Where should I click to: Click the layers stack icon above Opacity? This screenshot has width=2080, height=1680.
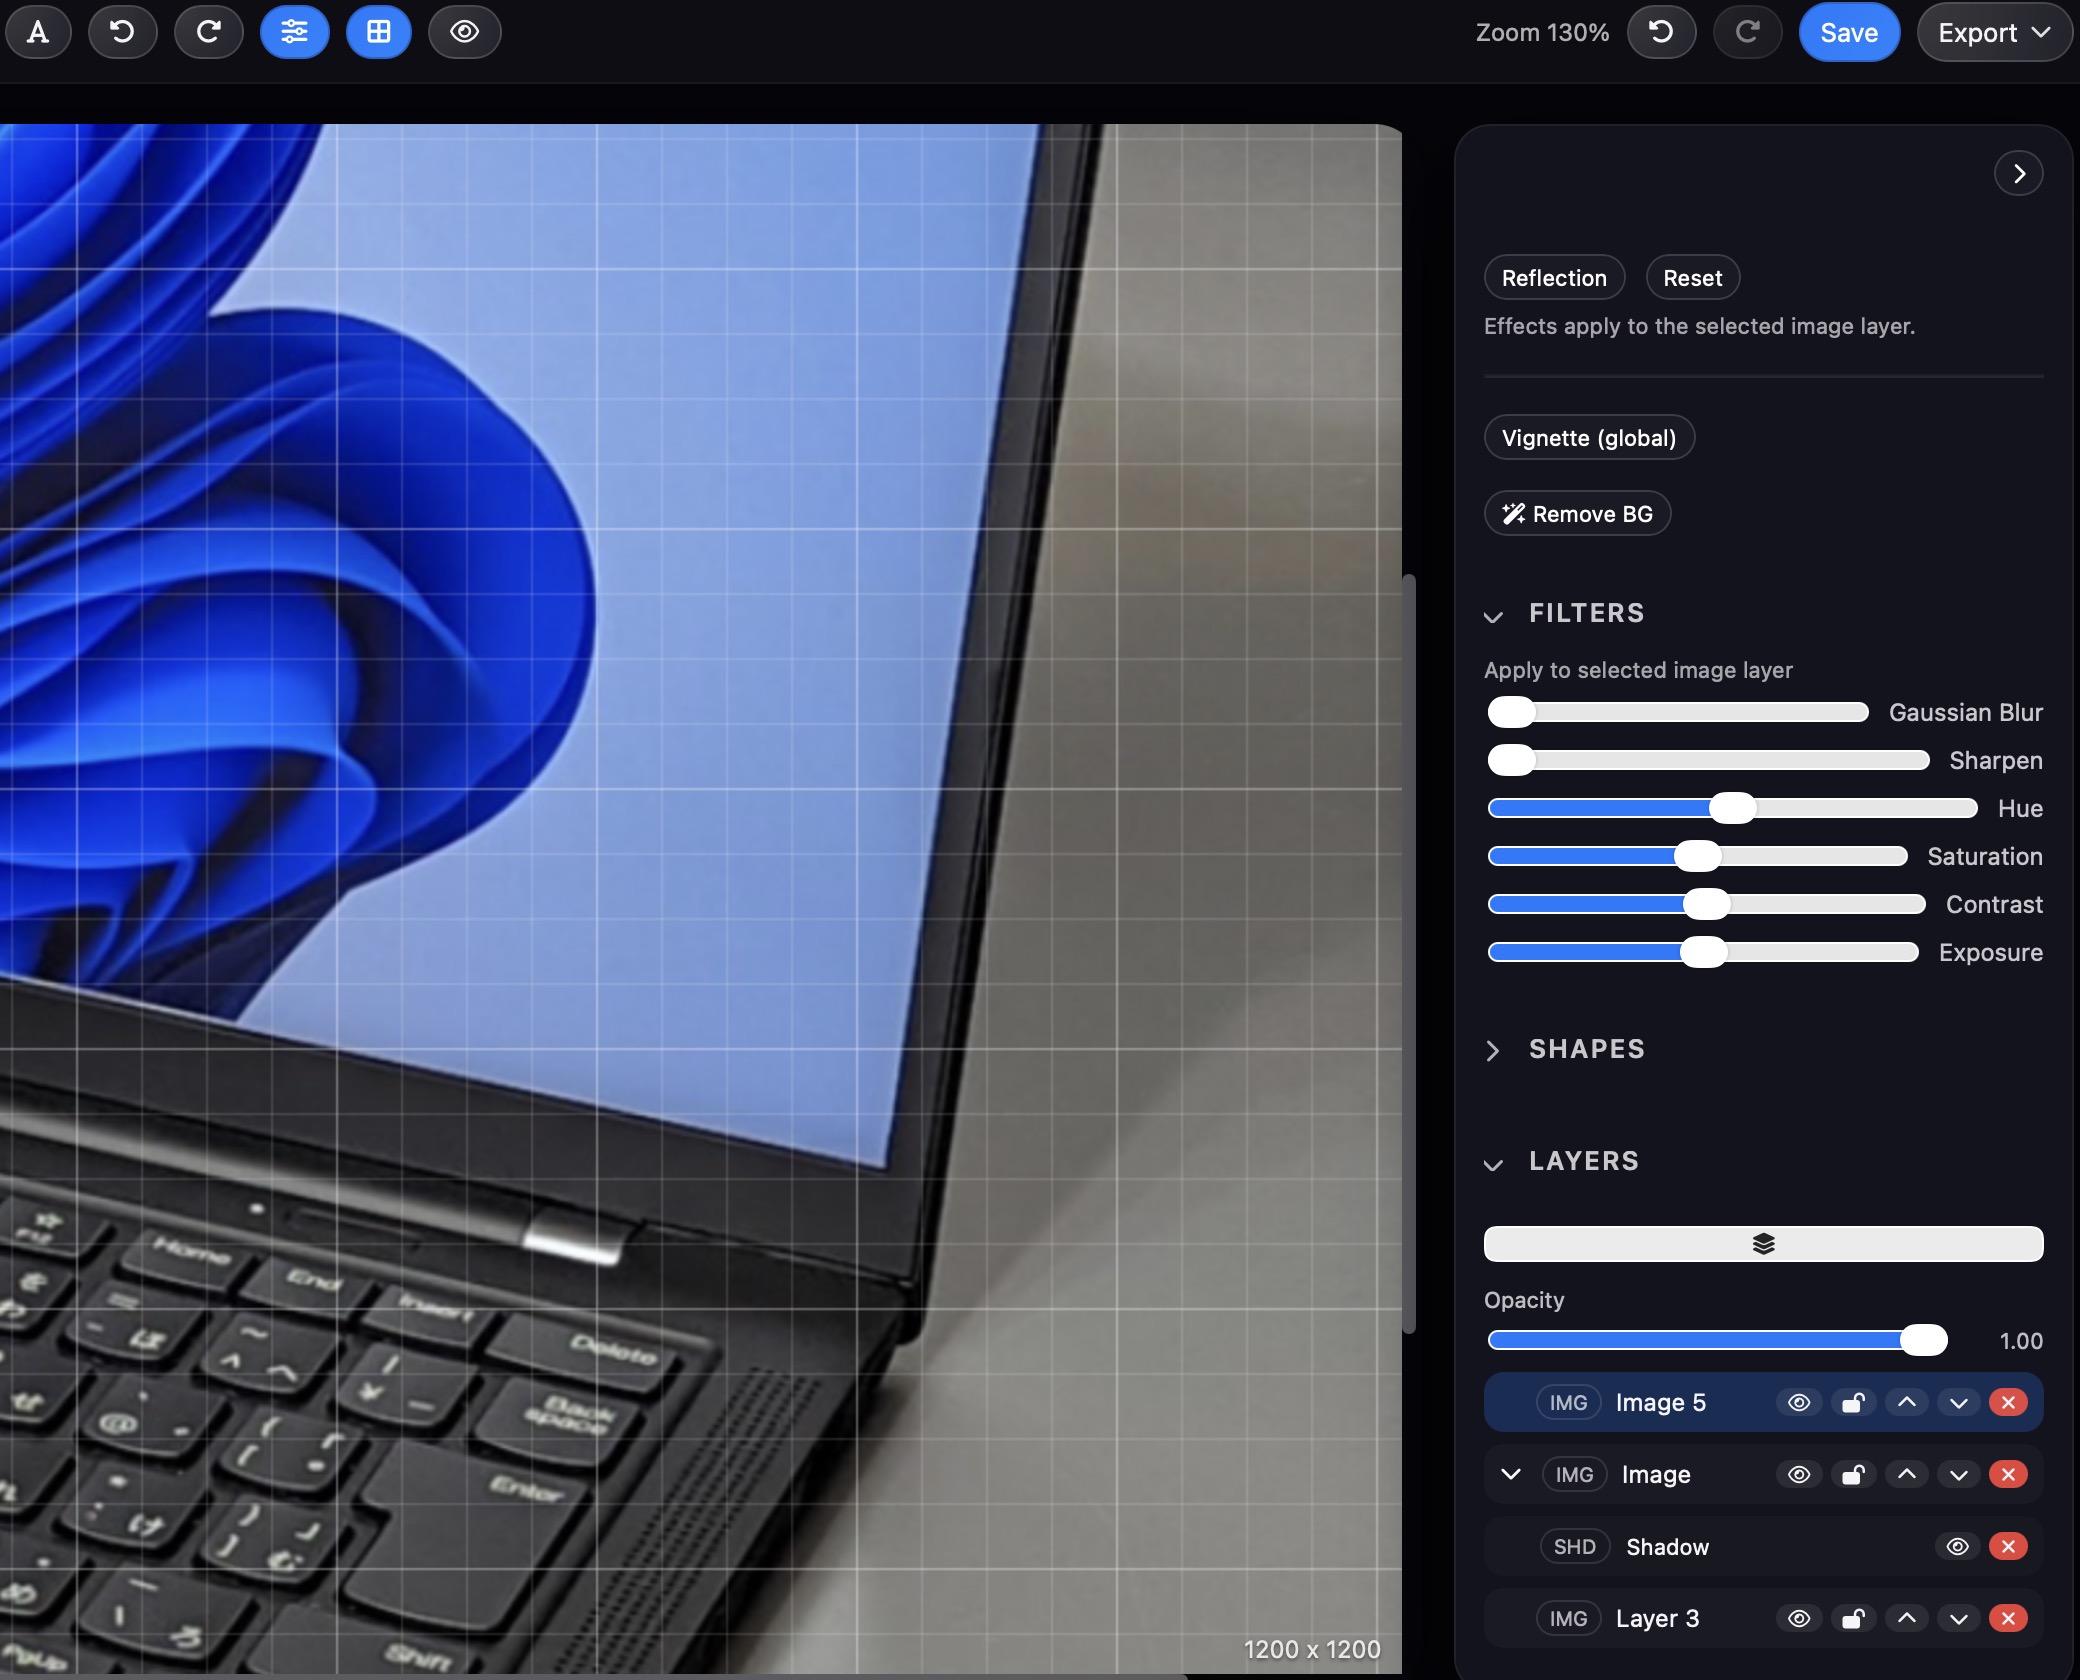point(1762,1243)
